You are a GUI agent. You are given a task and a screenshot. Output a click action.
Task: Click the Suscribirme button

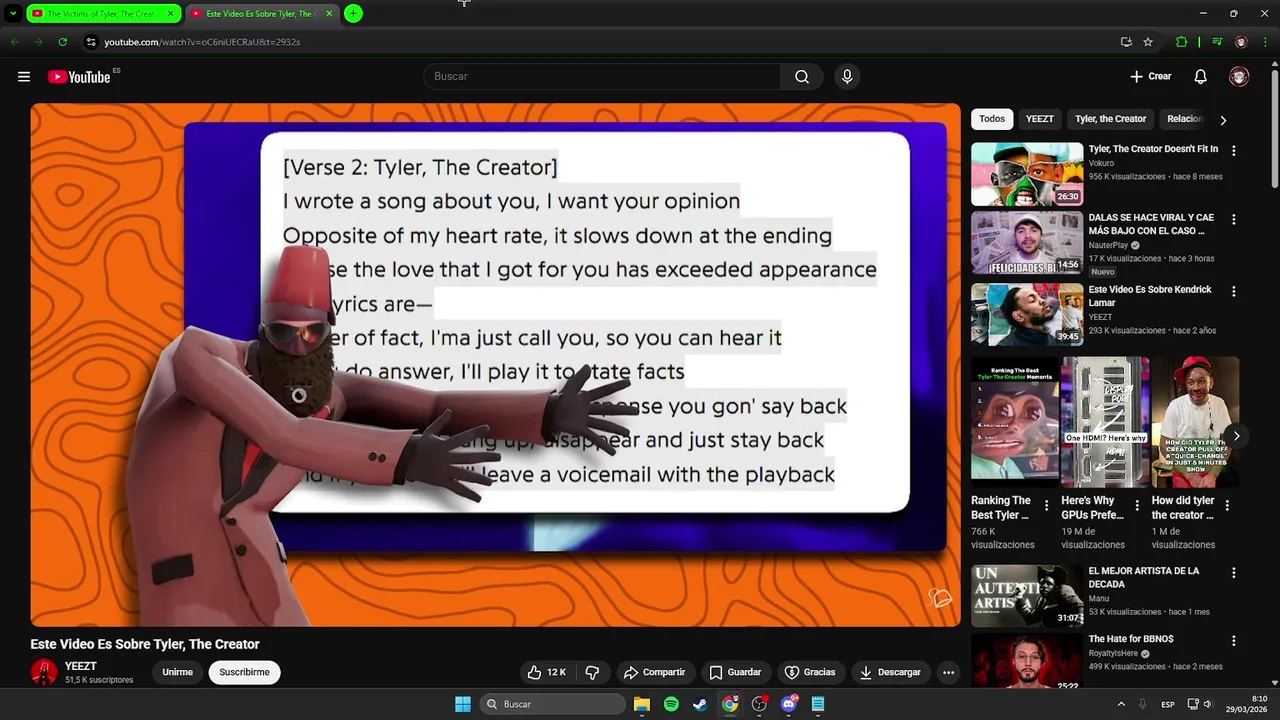[x=245, y=672]
